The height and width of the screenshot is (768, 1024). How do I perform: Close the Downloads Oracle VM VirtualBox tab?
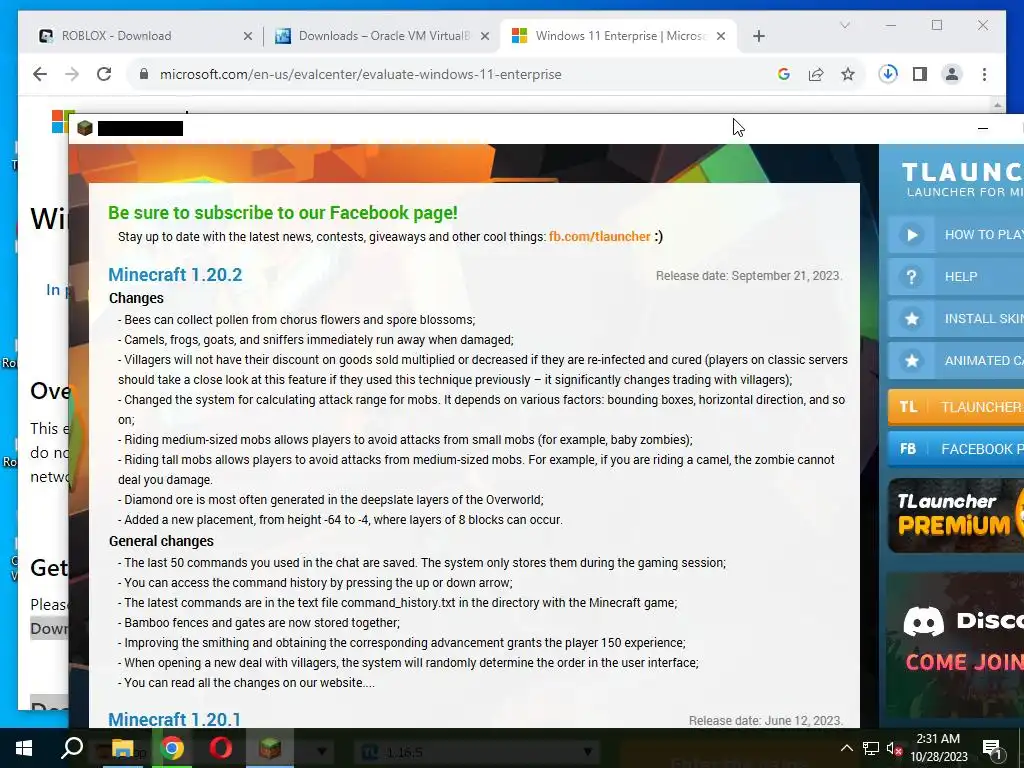click(x=485, y=36)
